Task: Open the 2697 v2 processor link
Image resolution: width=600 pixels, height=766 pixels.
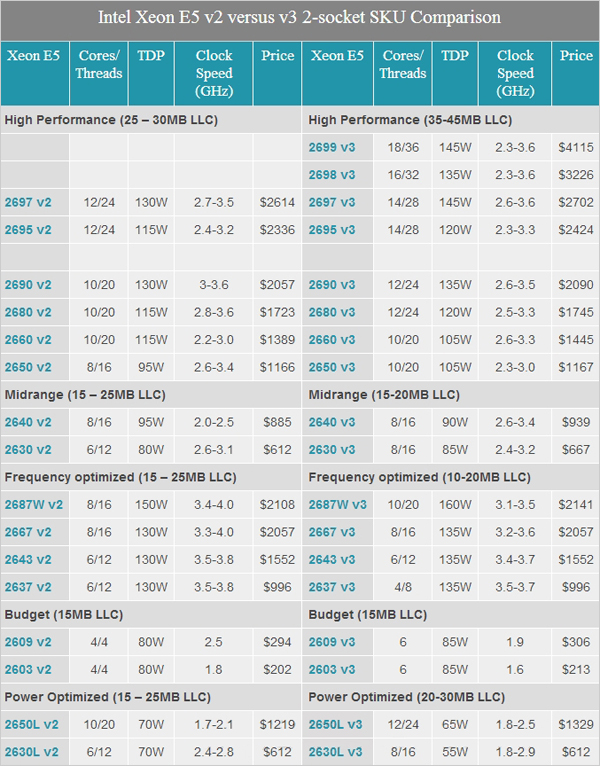Action: (x=28, y=202)
